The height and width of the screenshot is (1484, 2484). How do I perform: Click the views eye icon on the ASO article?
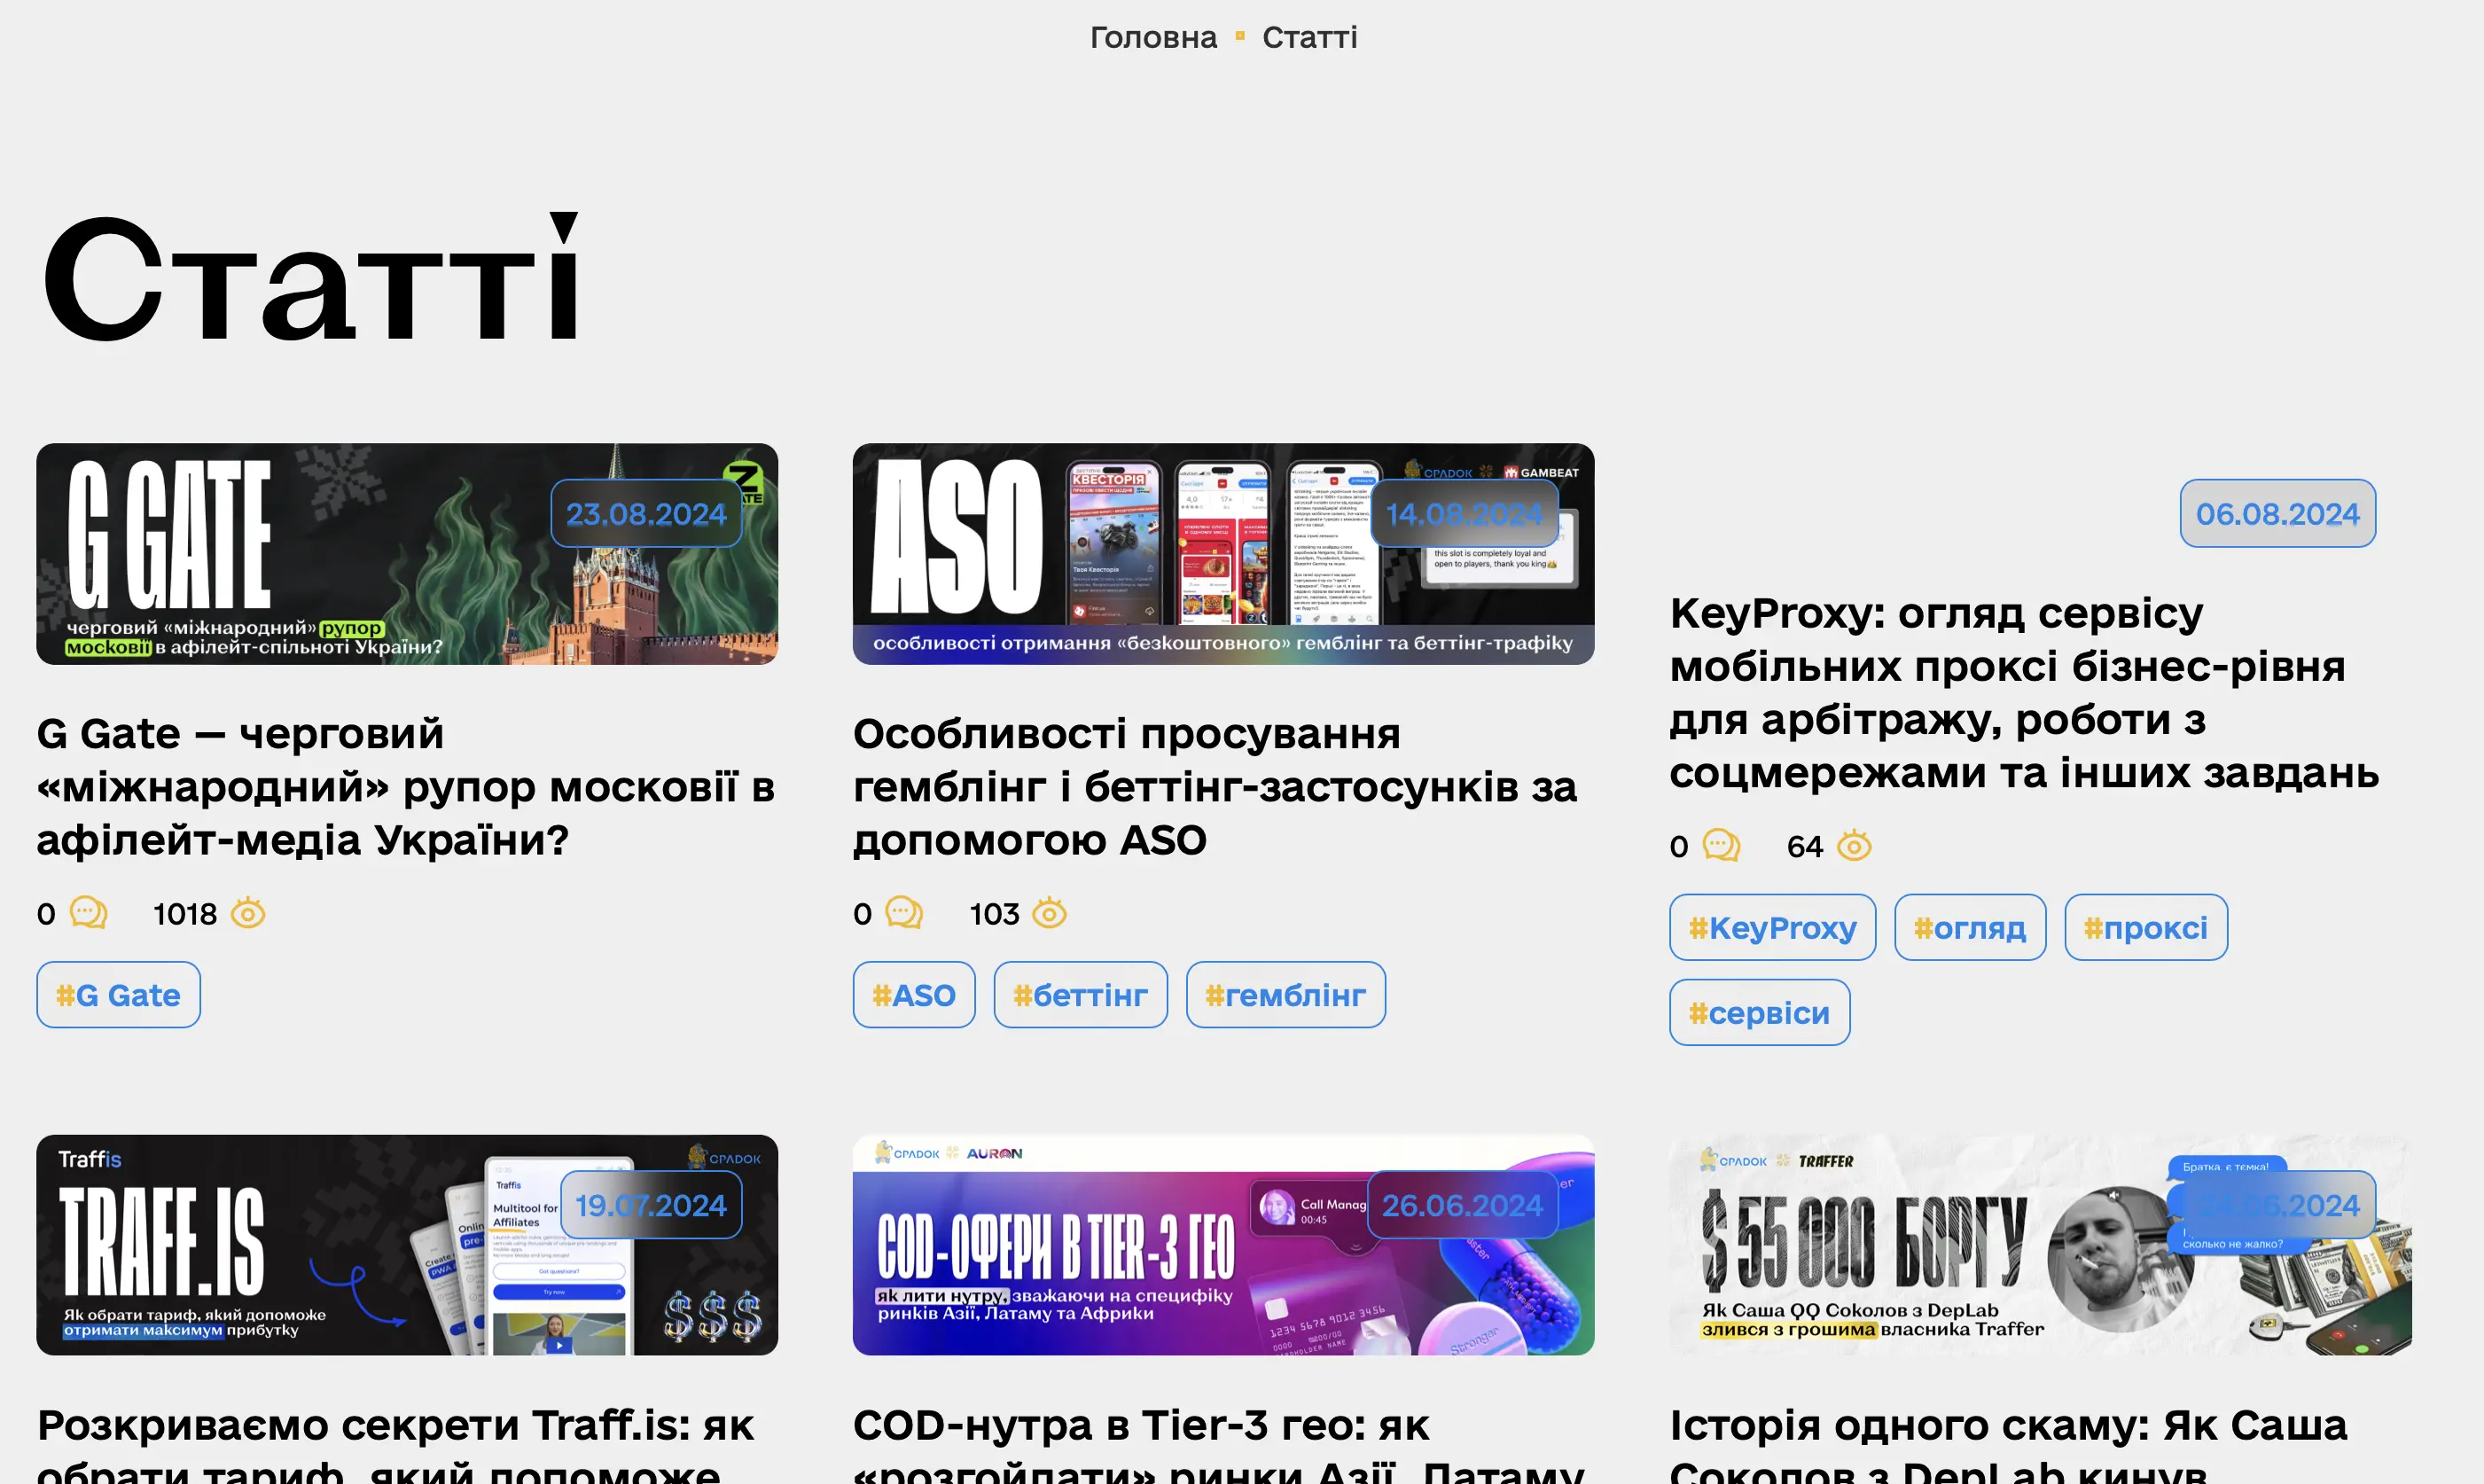(1049, 913)
